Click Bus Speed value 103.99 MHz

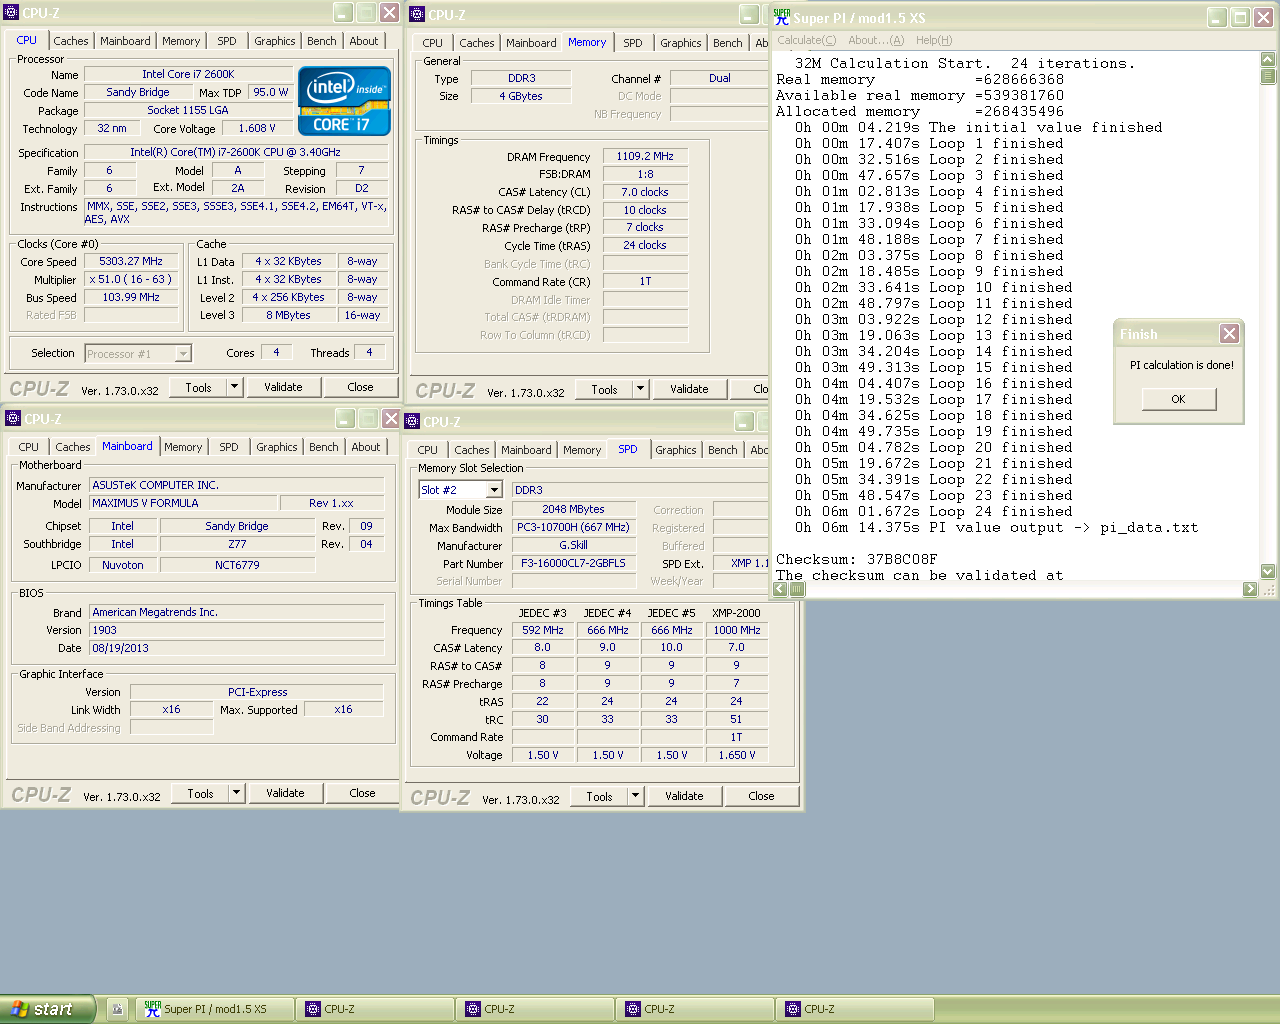point(131,297)
